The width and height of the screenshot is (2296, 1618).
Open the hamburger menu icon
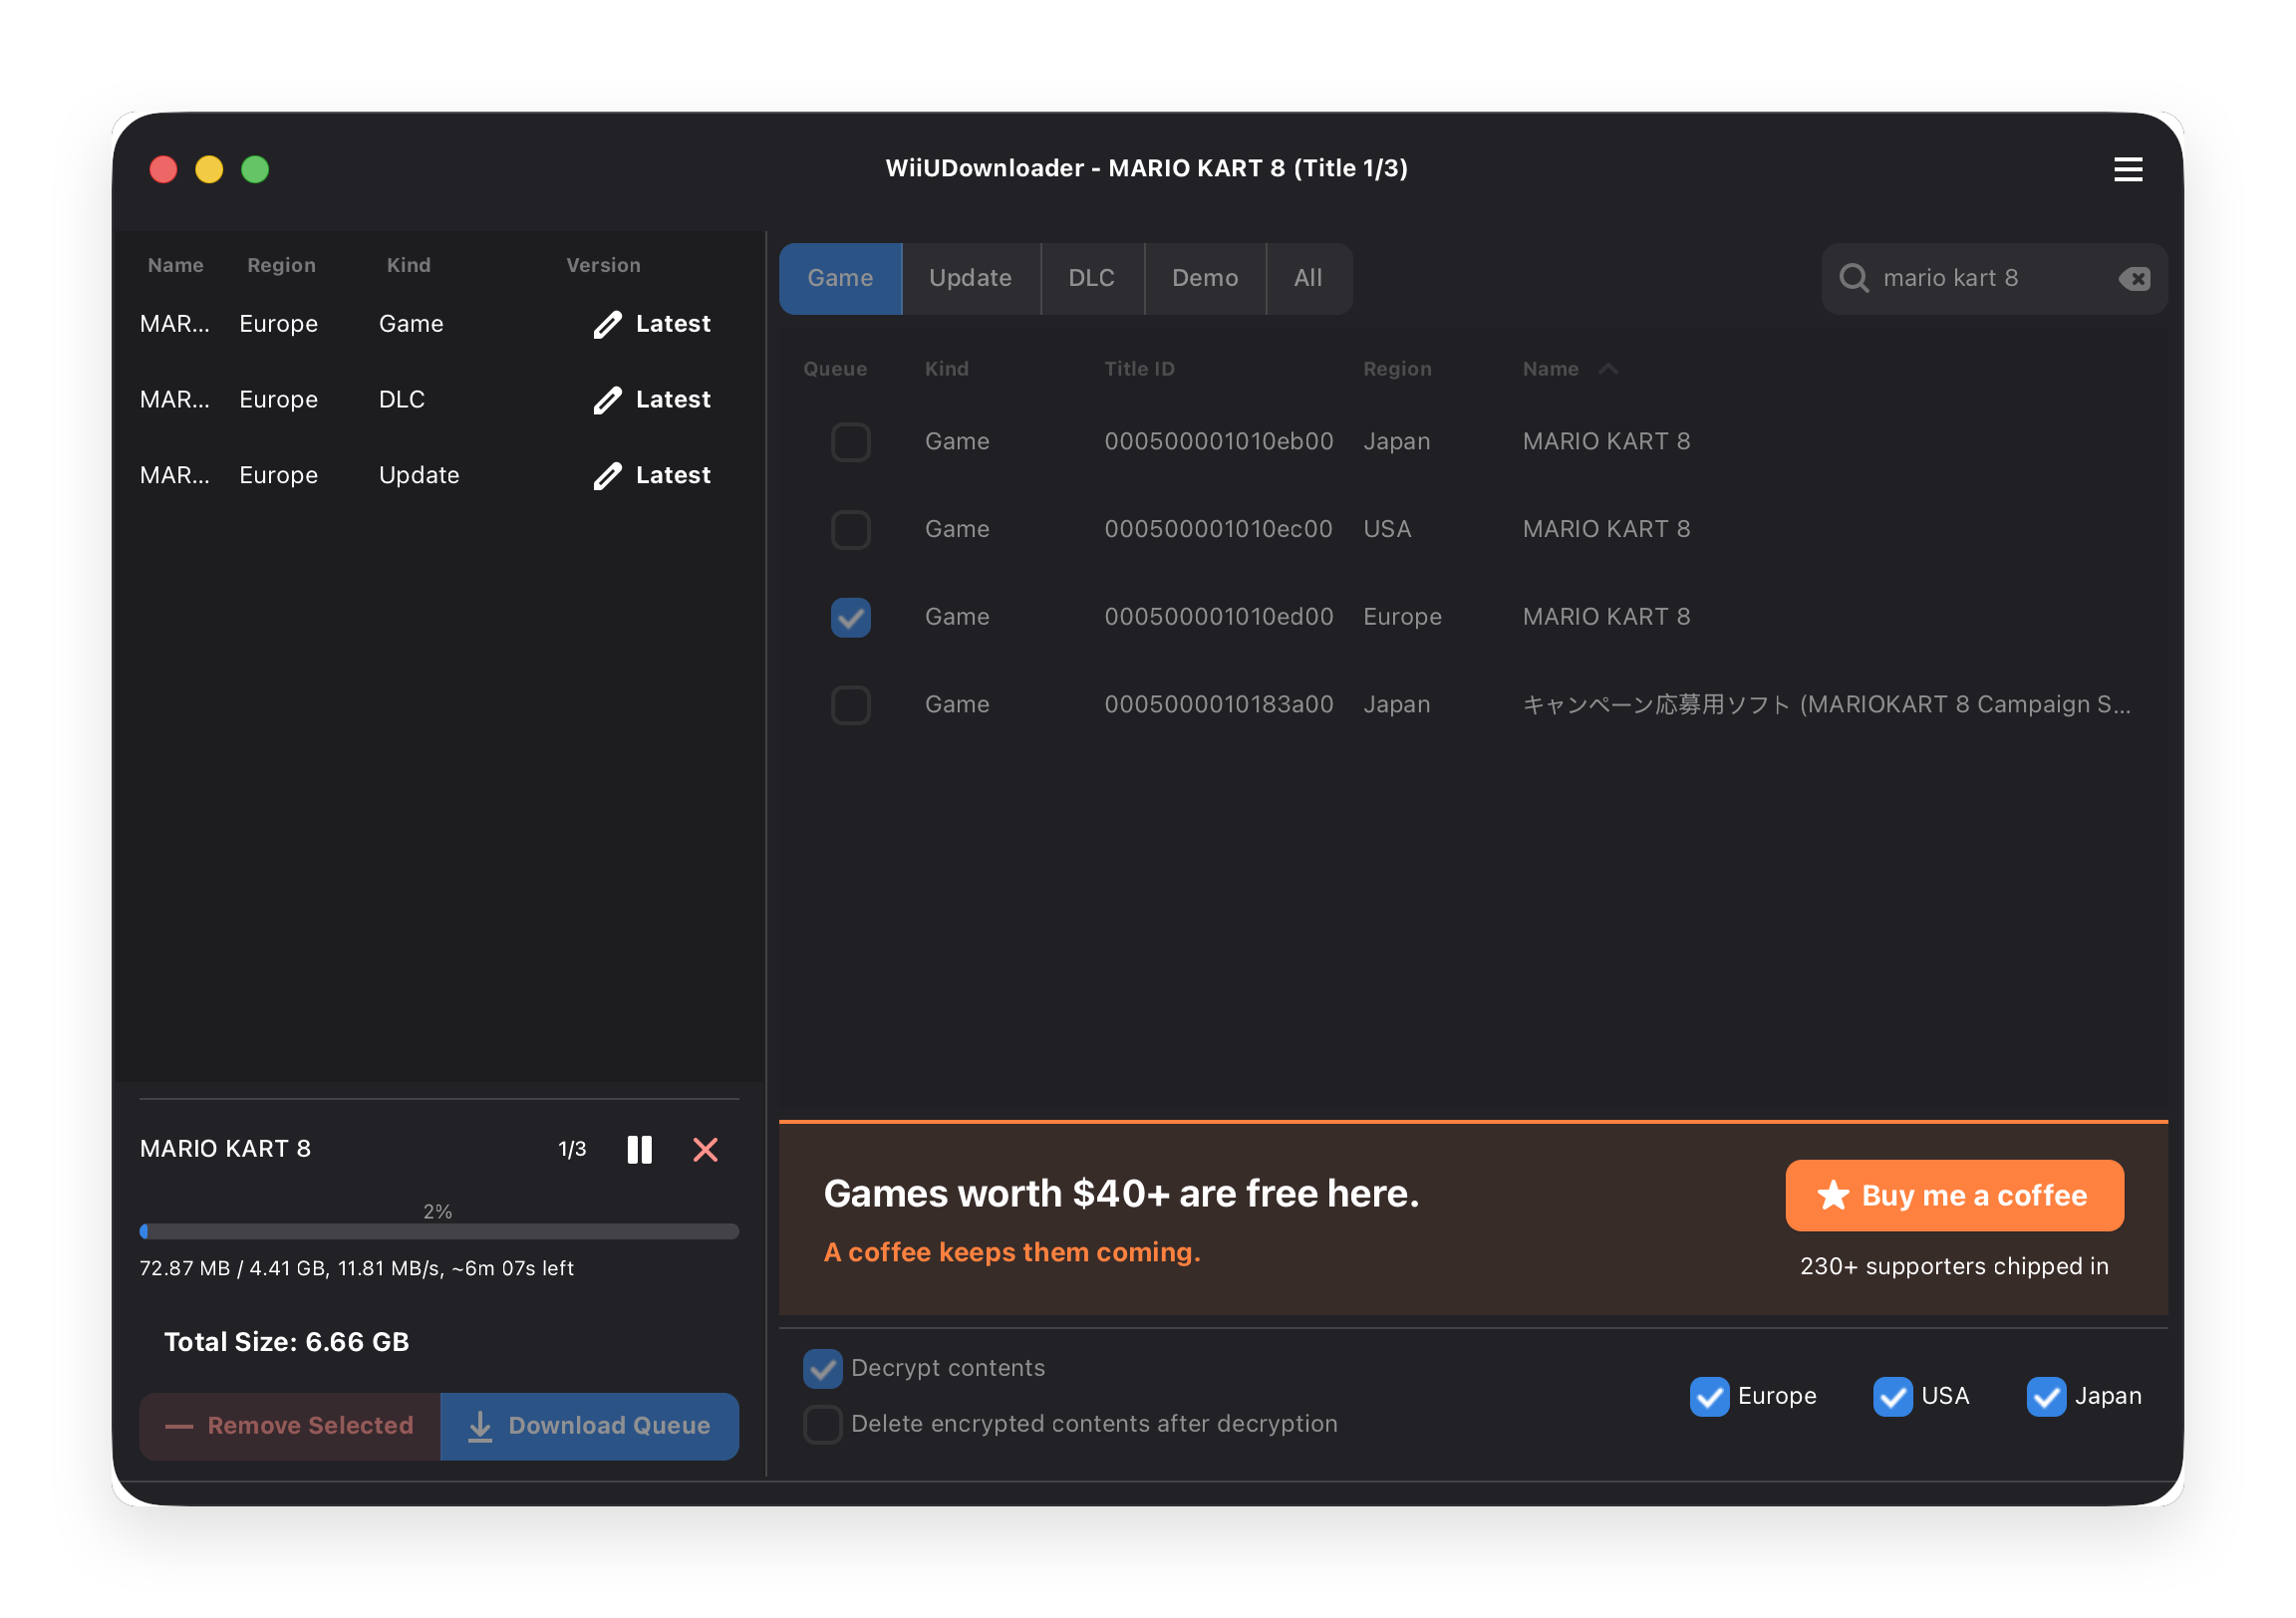point(2127,169)
